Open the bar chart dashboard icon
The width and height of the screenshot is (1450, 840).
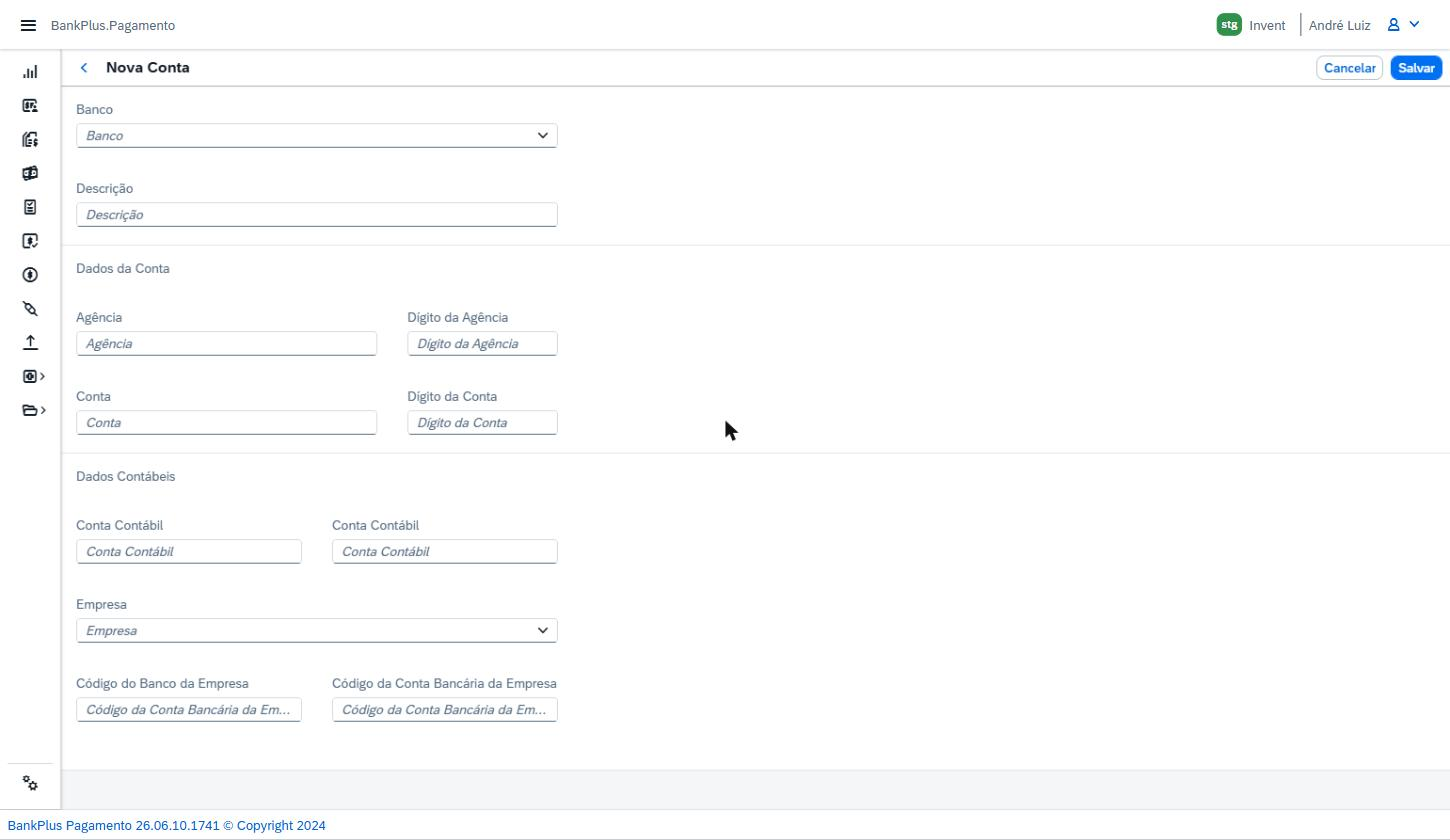click(30, 72)
